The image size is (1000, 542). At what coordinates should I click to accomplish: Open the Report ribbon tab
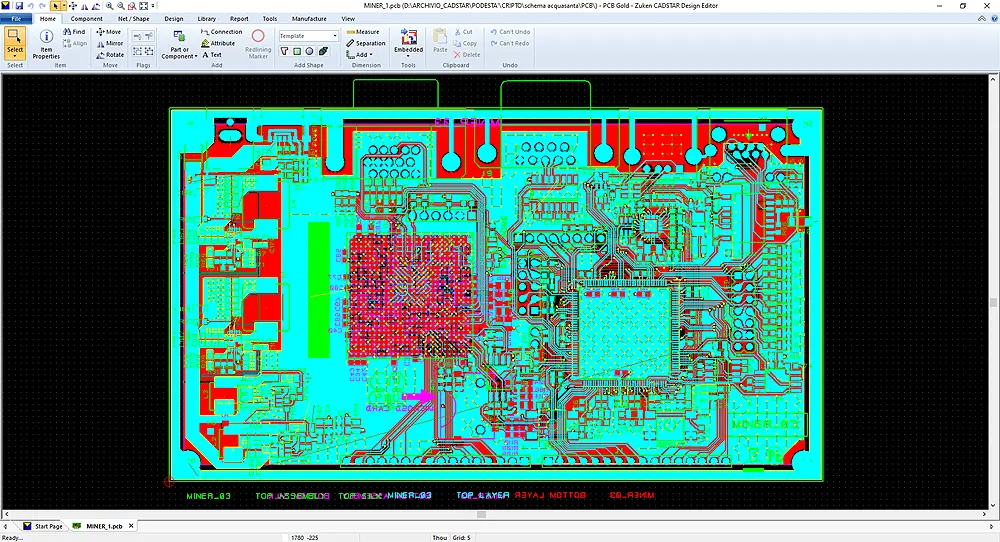tap(239, 18)
